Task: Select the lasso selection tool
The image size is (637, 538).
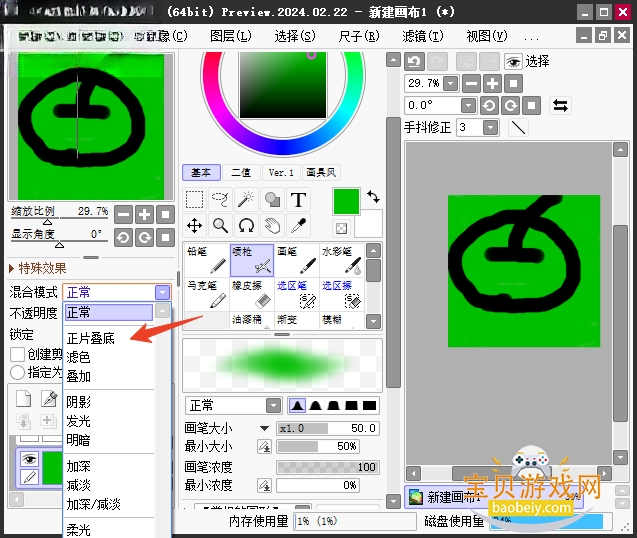Action: (221, 200)
